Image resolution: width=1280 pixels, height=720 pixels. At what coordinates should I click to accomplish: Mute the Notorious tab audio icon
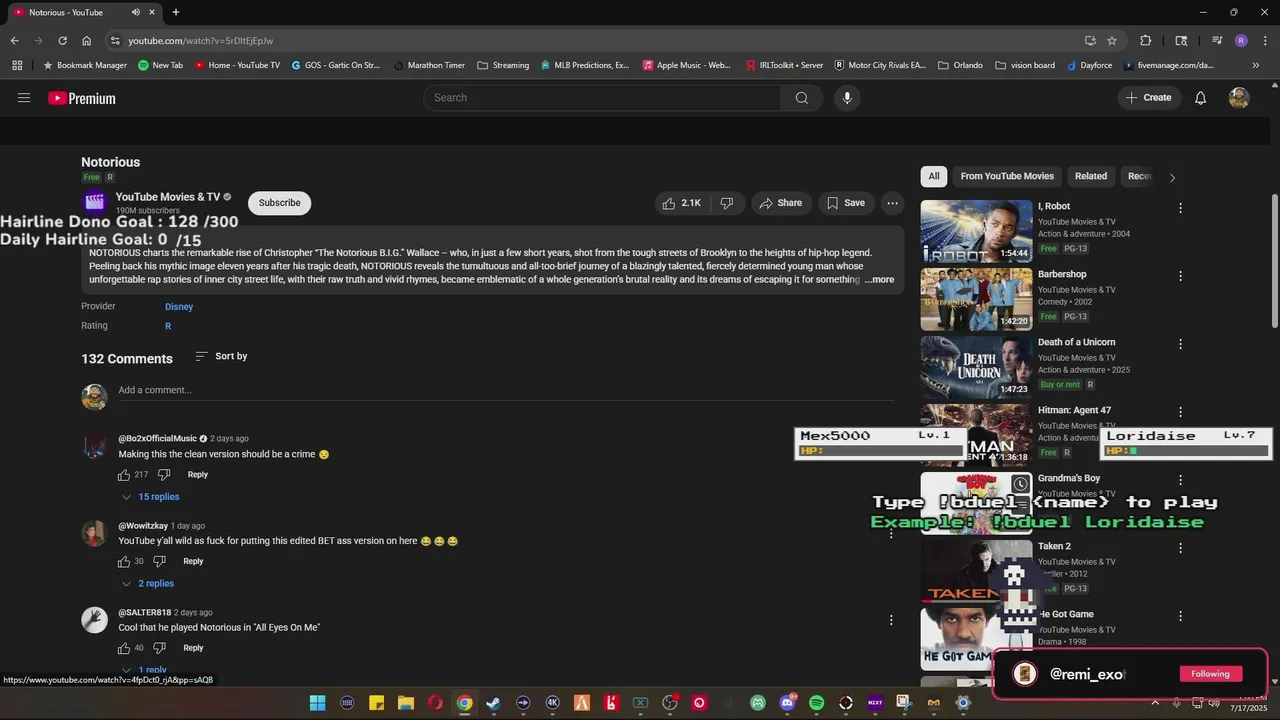coord(136,12)
